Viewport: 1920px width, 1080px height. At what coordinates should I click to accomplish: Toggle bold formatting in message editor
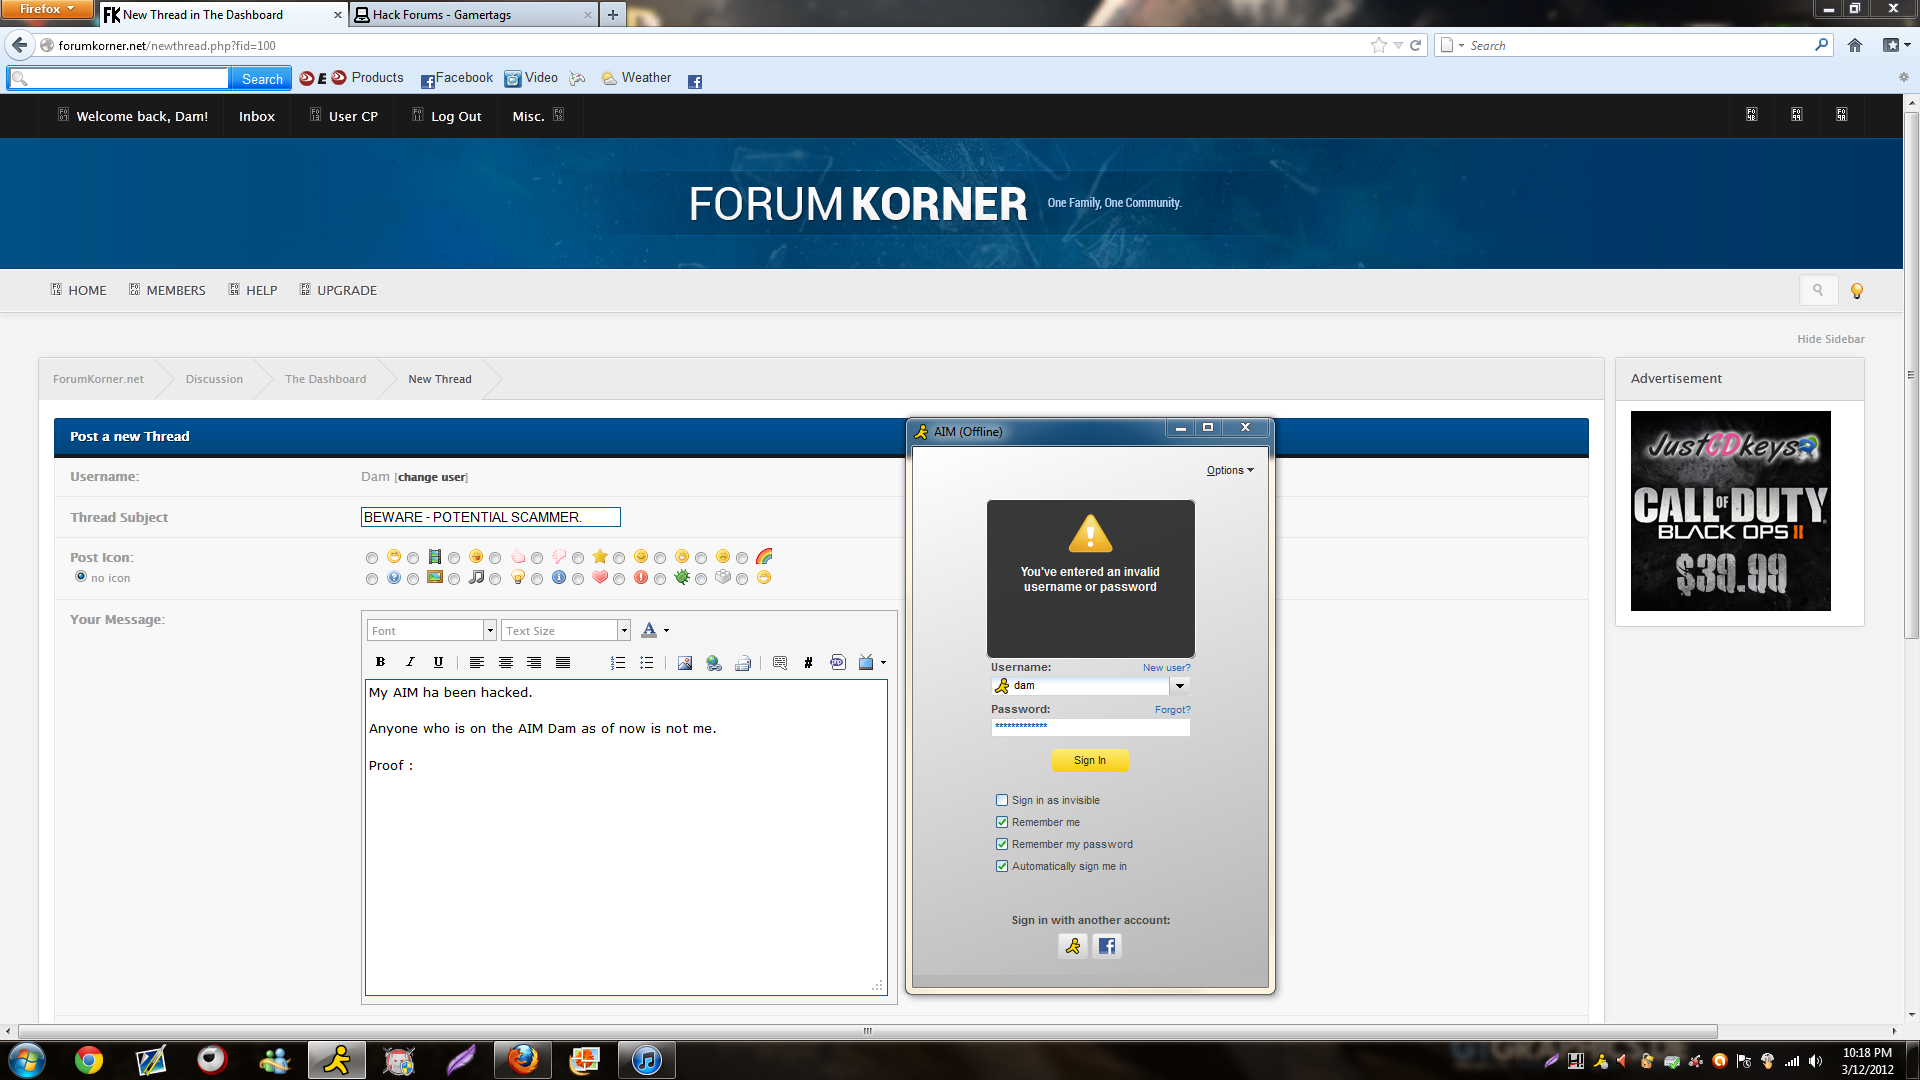380,662
